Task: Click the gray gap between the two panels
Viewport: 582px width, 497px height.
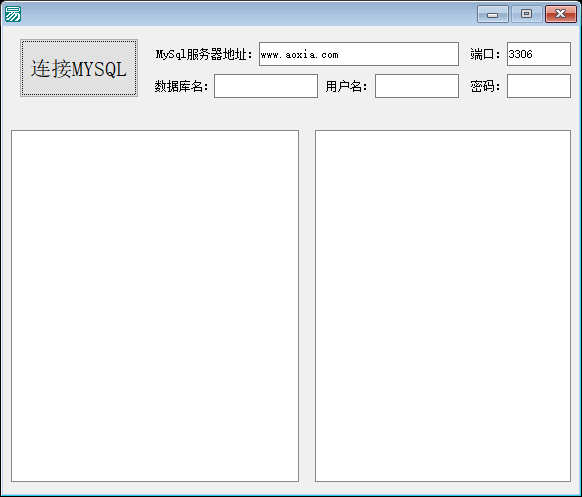Action: [x=307, y=306]
